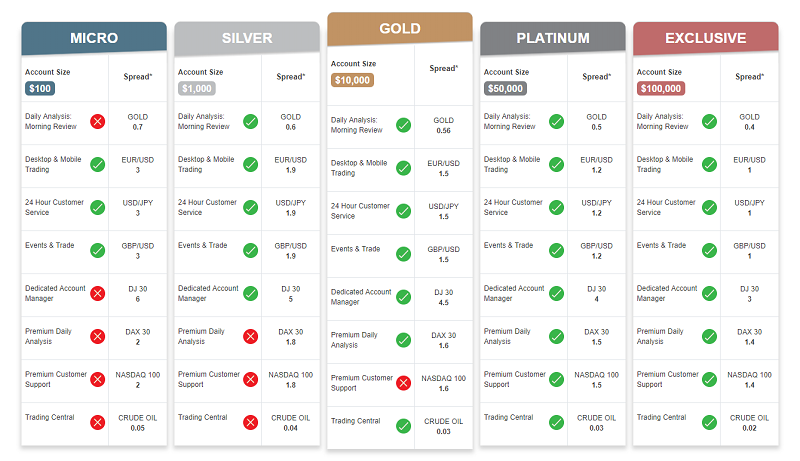800x461 pixels.
Task: Click the $1,000 gray account size badge
Action: (x=196, y=88)
